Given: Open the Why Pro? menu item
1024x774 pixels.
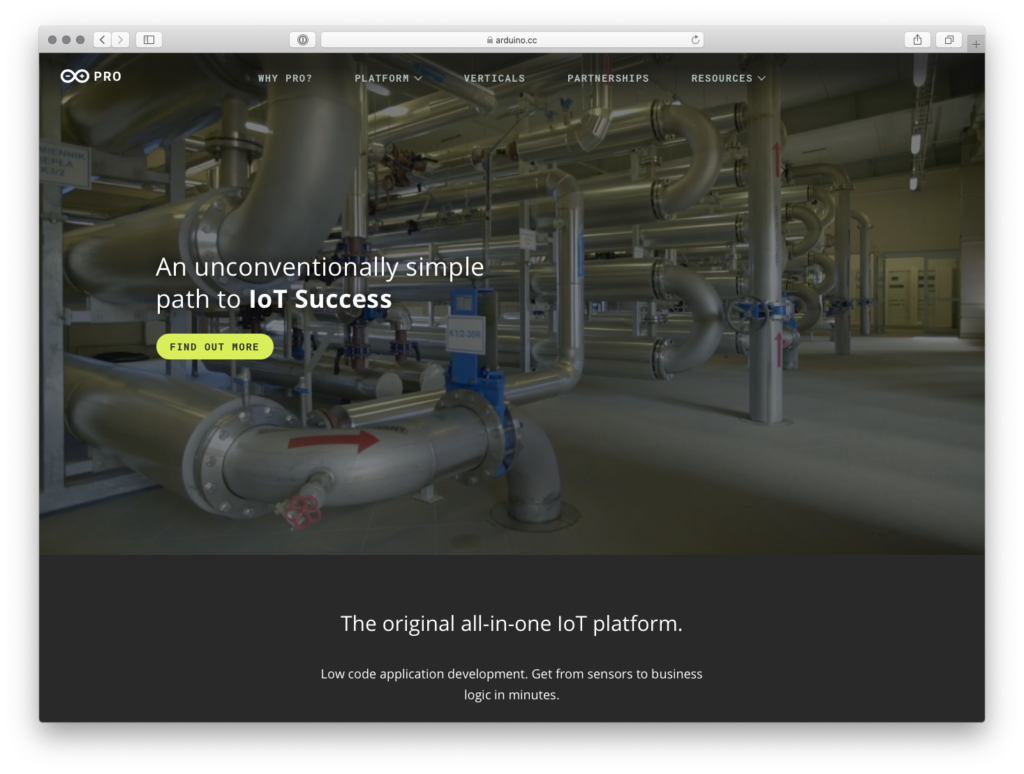Looking at the screenshot, I should (285, 78).
